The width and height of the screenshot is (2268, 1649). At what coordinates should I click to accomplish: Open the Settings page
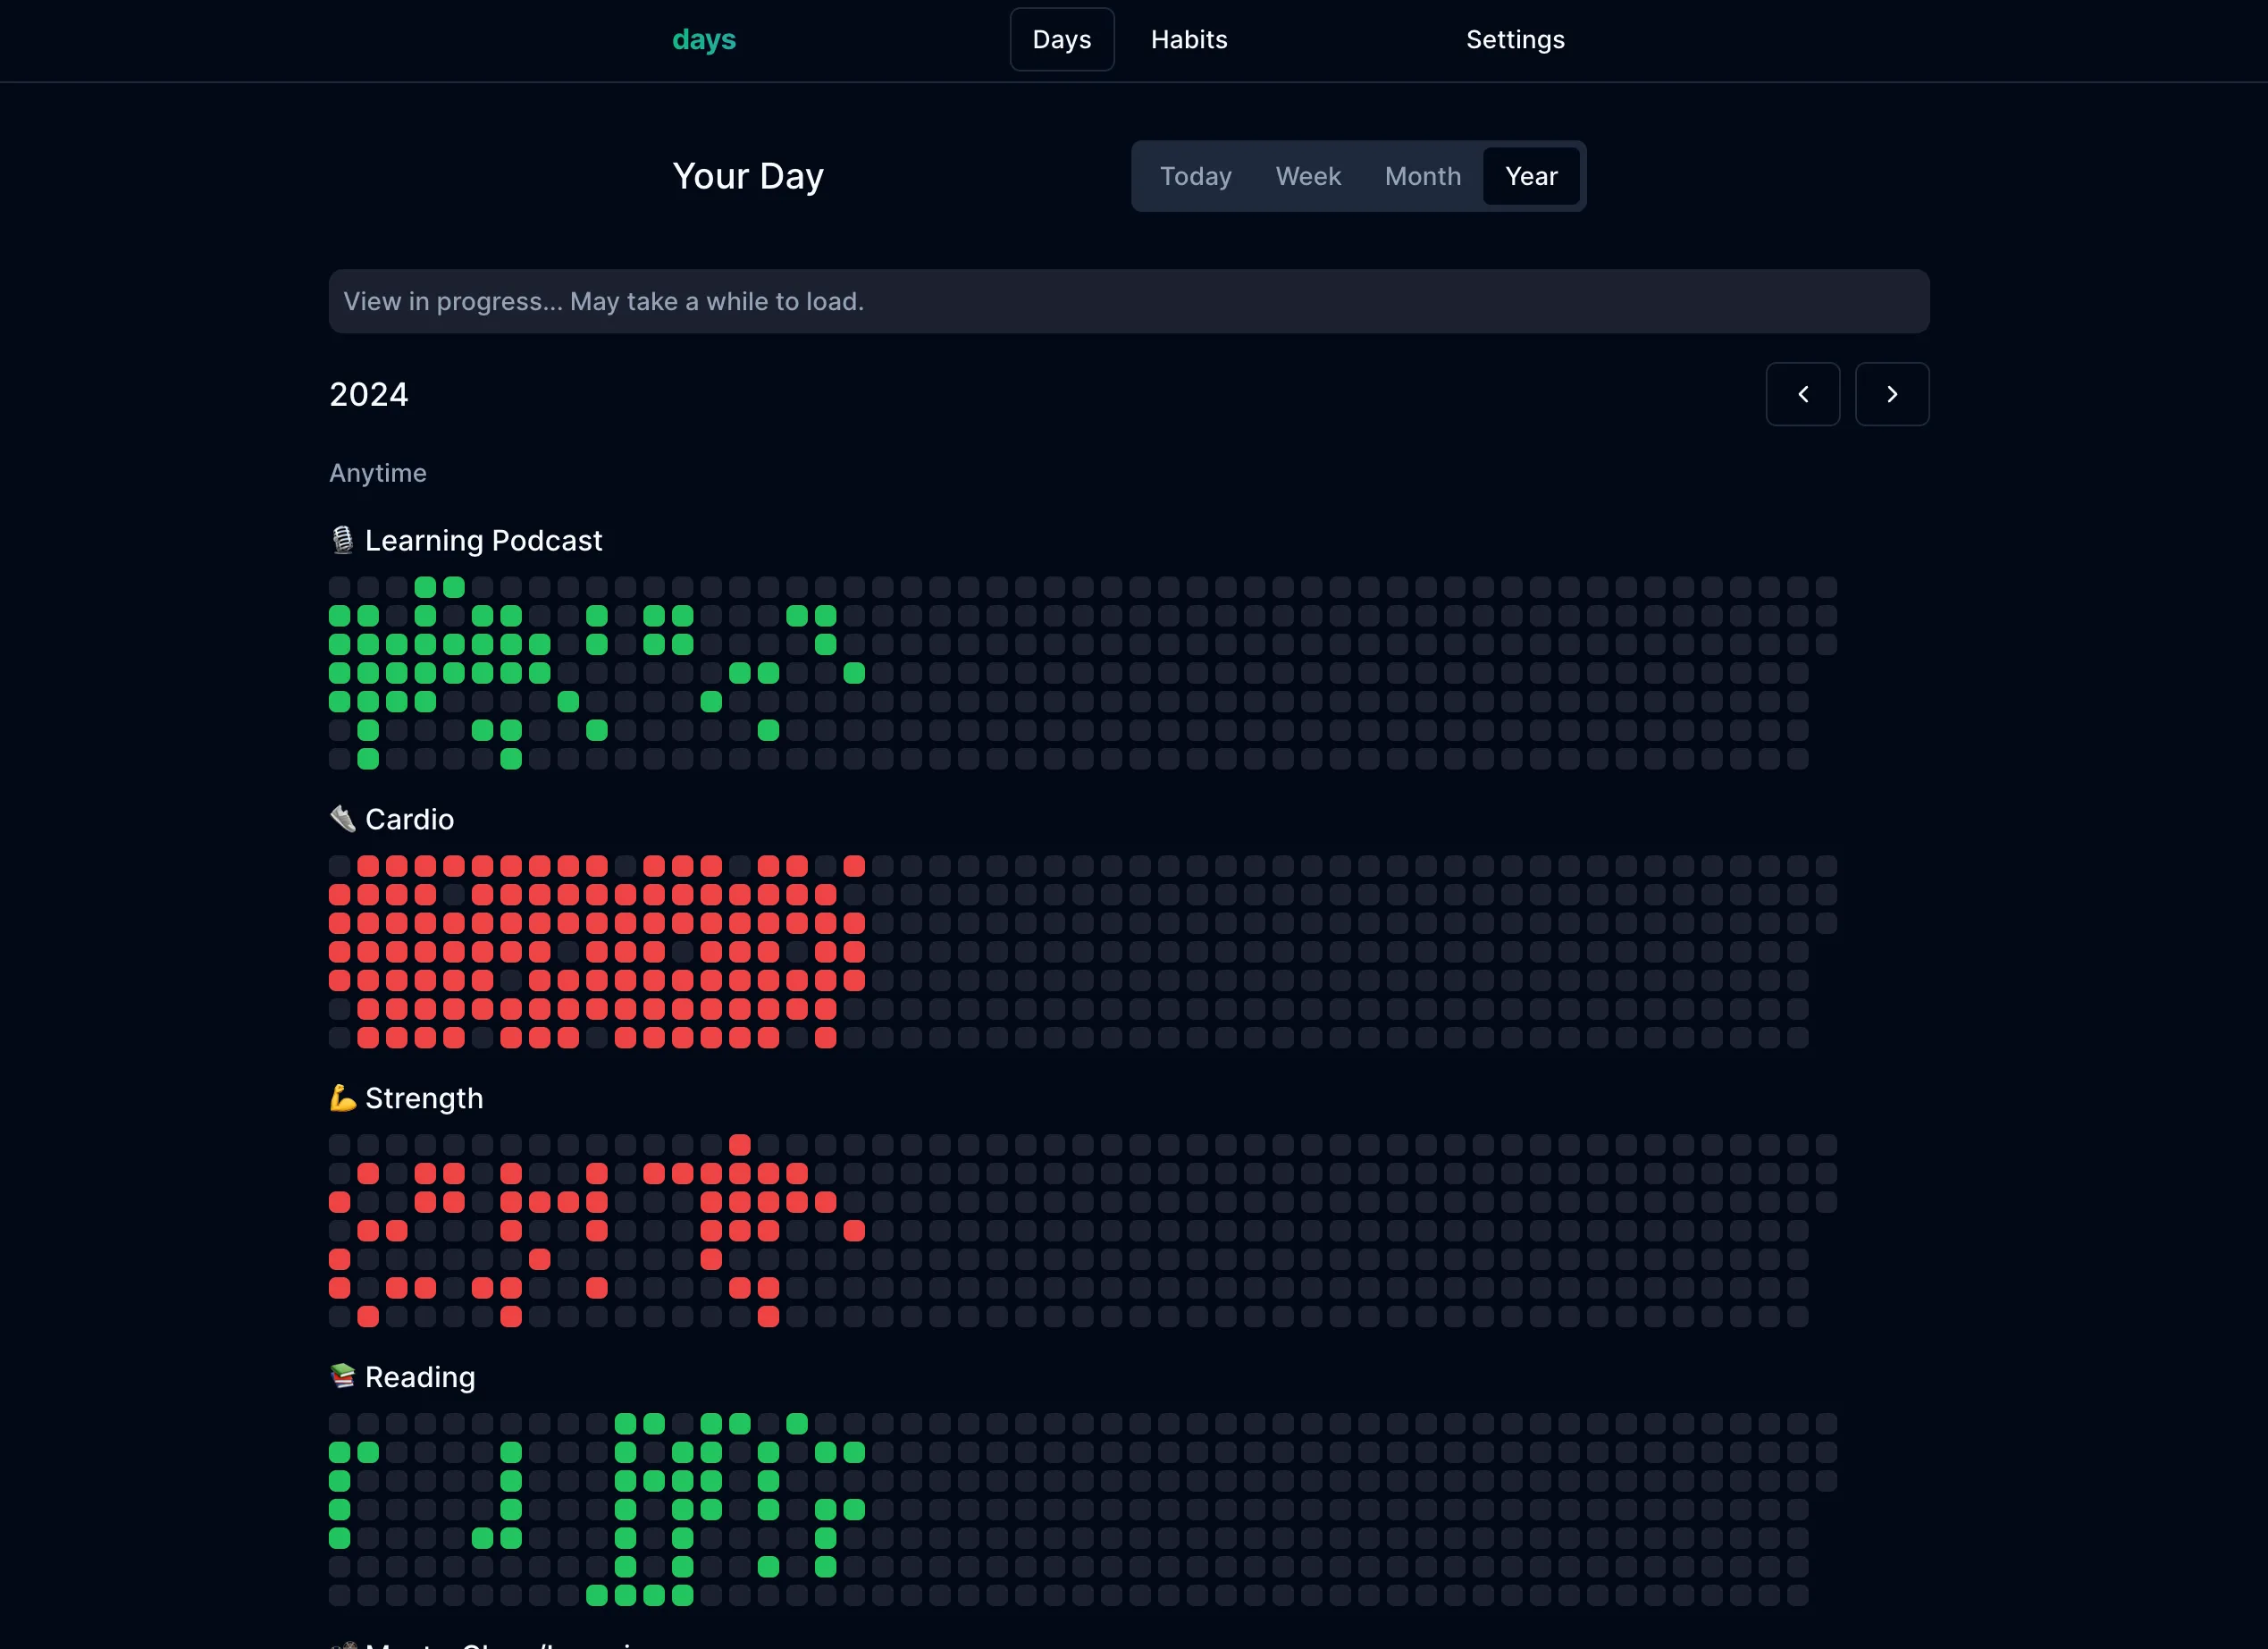click(1514, 40)
